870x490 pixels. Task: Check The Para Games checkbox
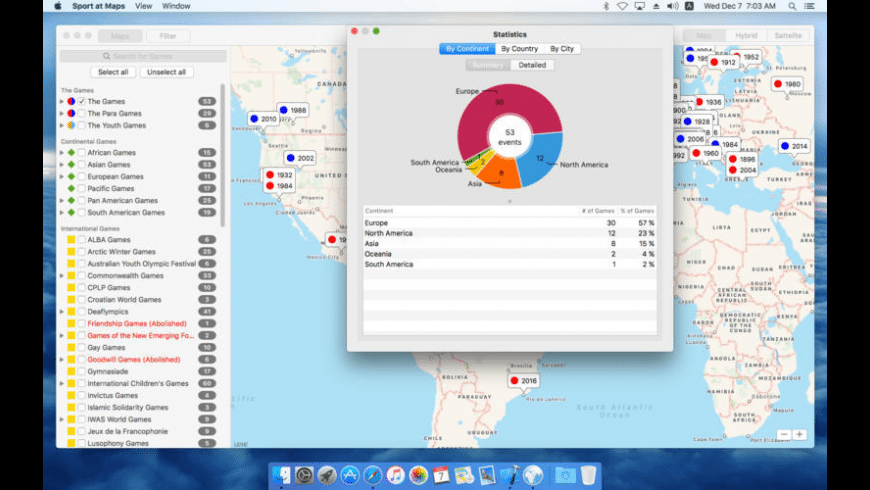82,113
